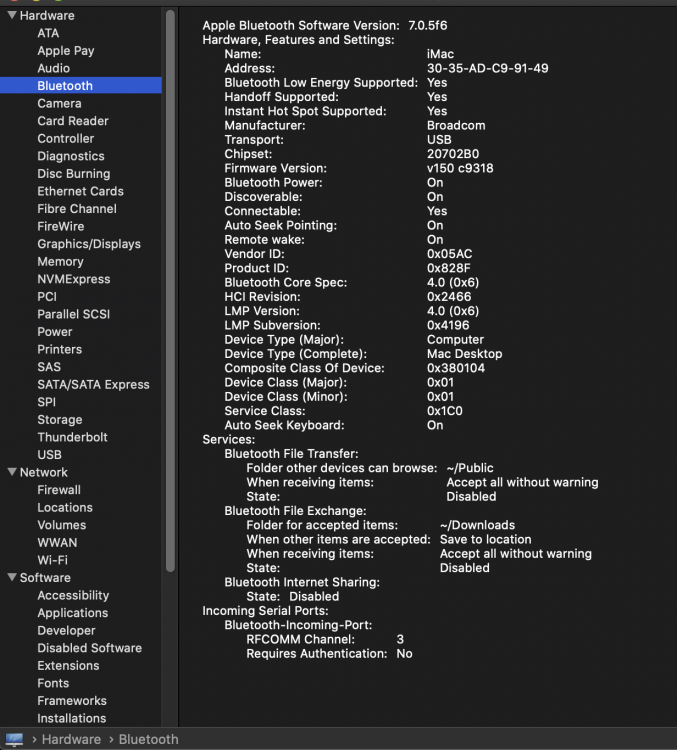Select SPI in the sidebar

[46, 402]
